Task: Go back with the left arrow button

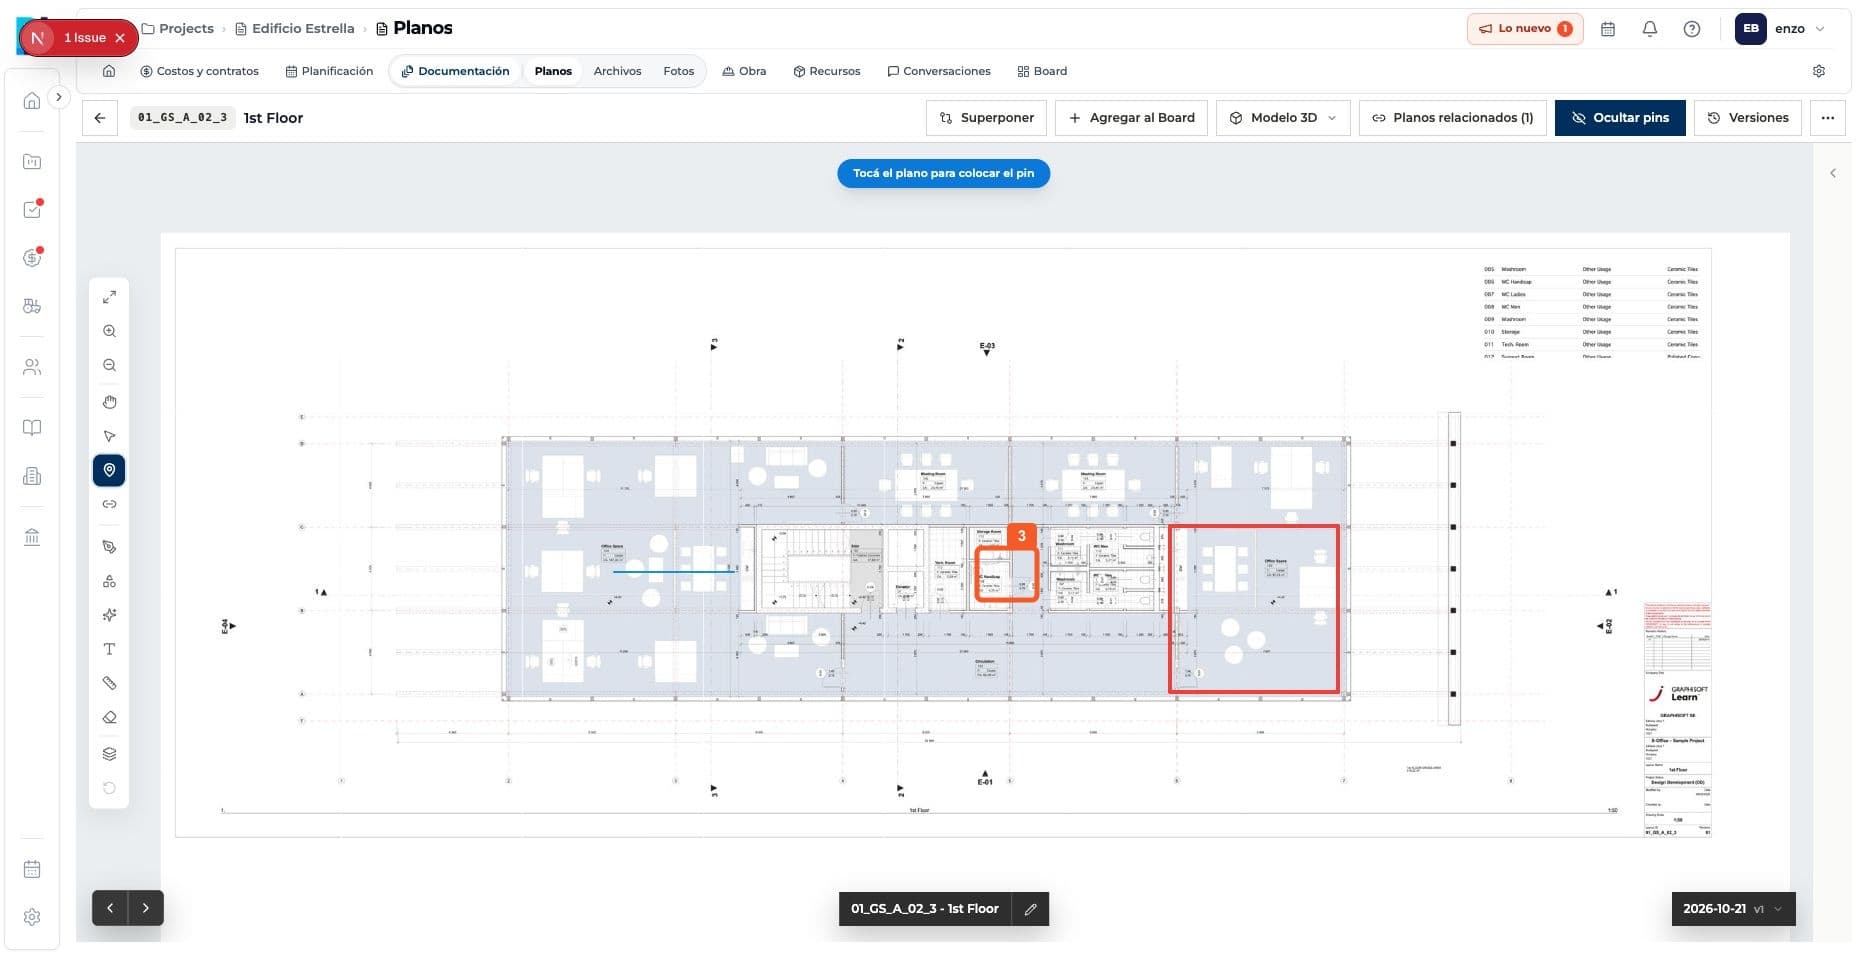Action: click(x=100, y=118)
